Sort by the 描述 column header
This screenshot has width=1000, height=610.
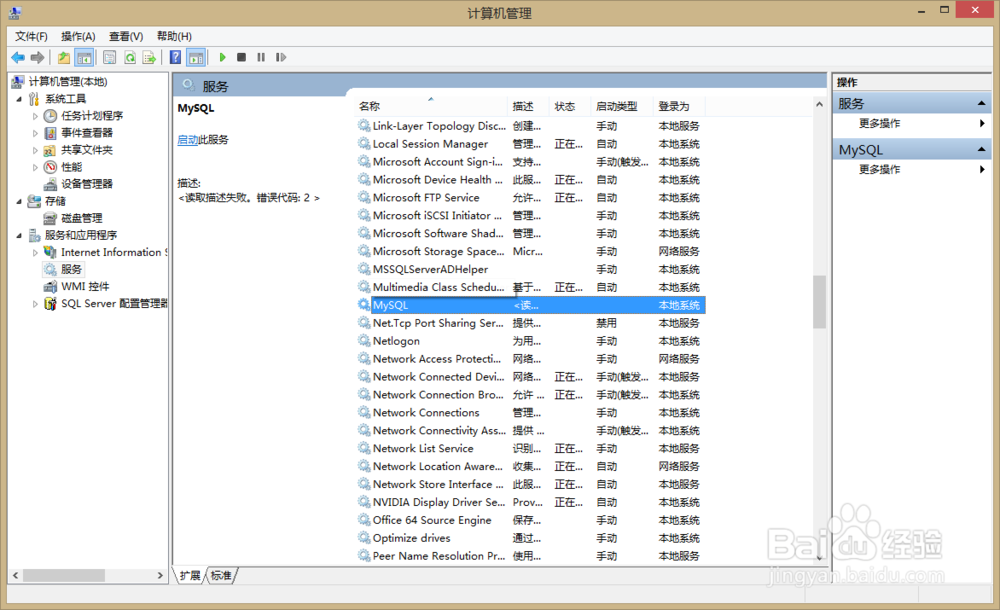tap(529, 107)
